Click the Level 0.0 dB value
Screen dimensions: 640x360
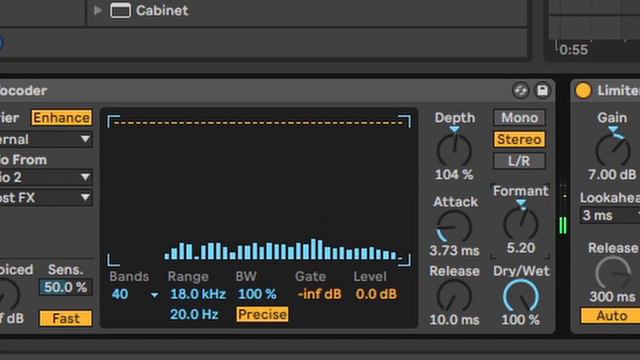[x=376, y=294]
